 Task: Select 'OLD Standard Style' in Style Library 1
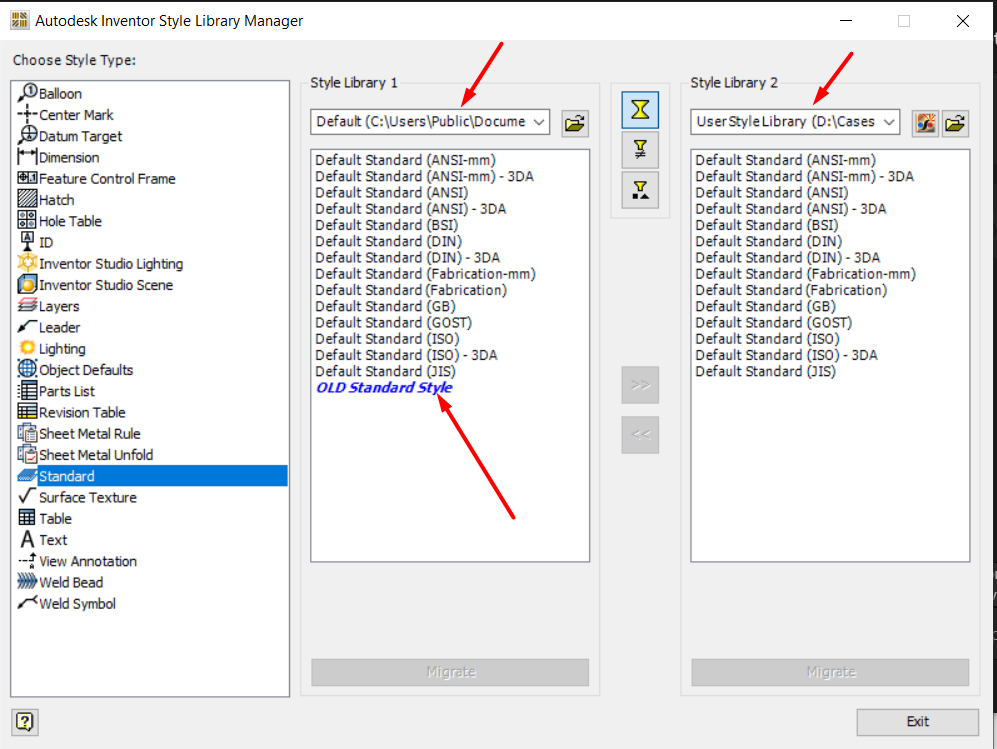(384, 388)
